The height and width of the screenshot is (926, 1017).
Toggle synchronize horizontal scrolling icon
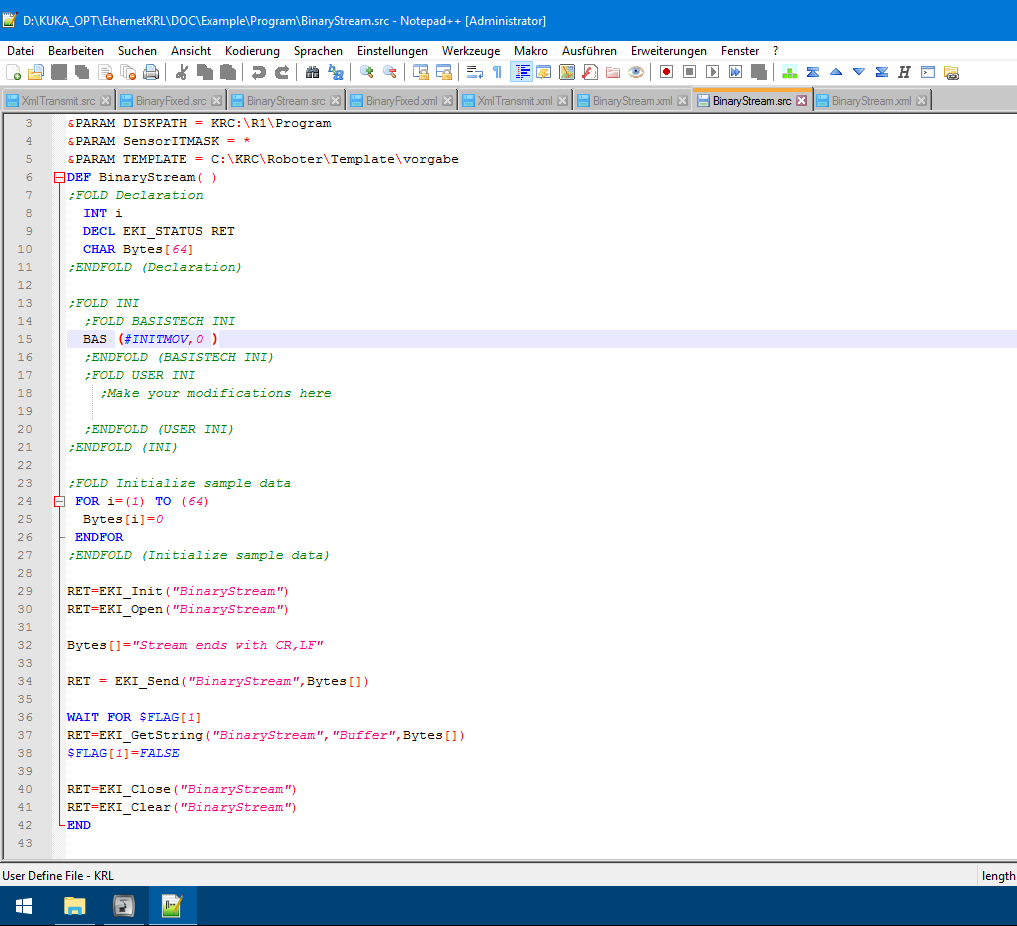pos(444,72)
